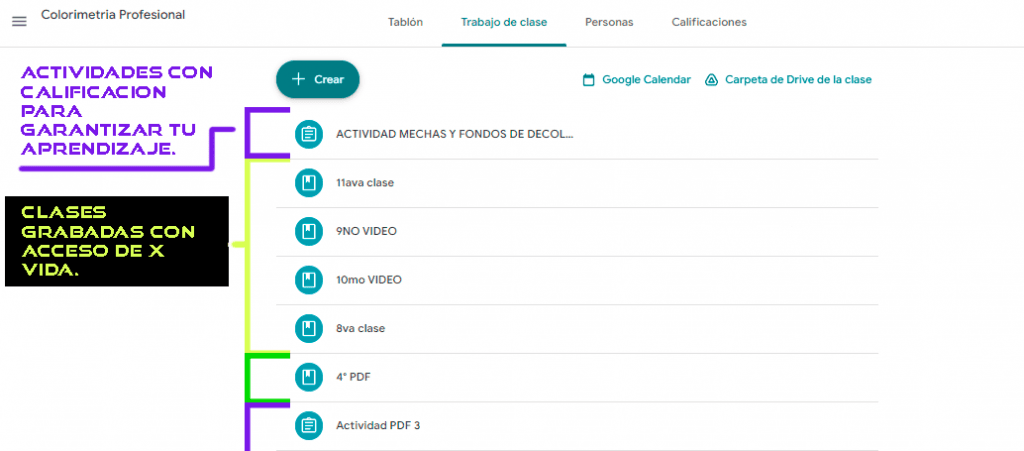Open the hamburger main menu

pos(19,21)
